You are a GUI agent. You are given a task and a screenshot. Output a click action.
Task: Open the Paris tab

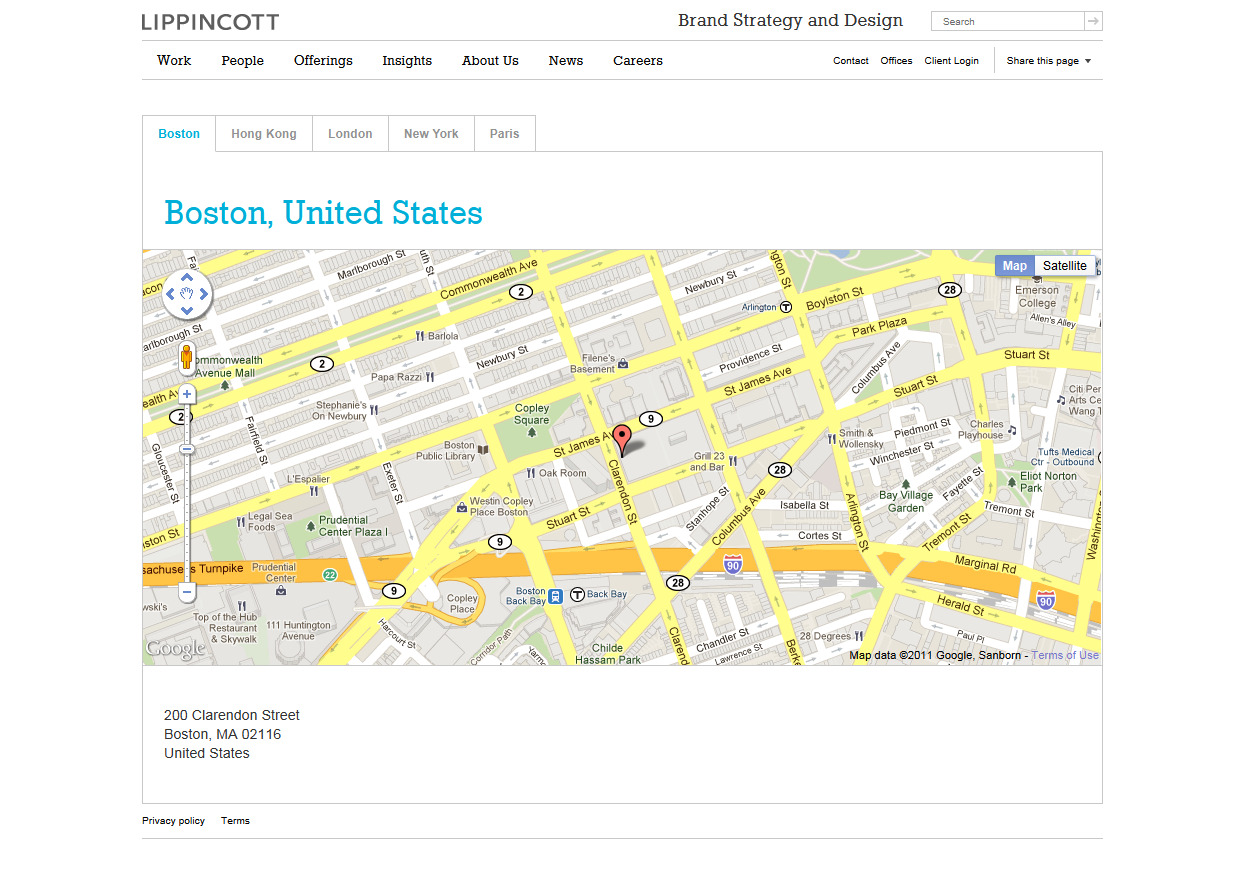505,134
